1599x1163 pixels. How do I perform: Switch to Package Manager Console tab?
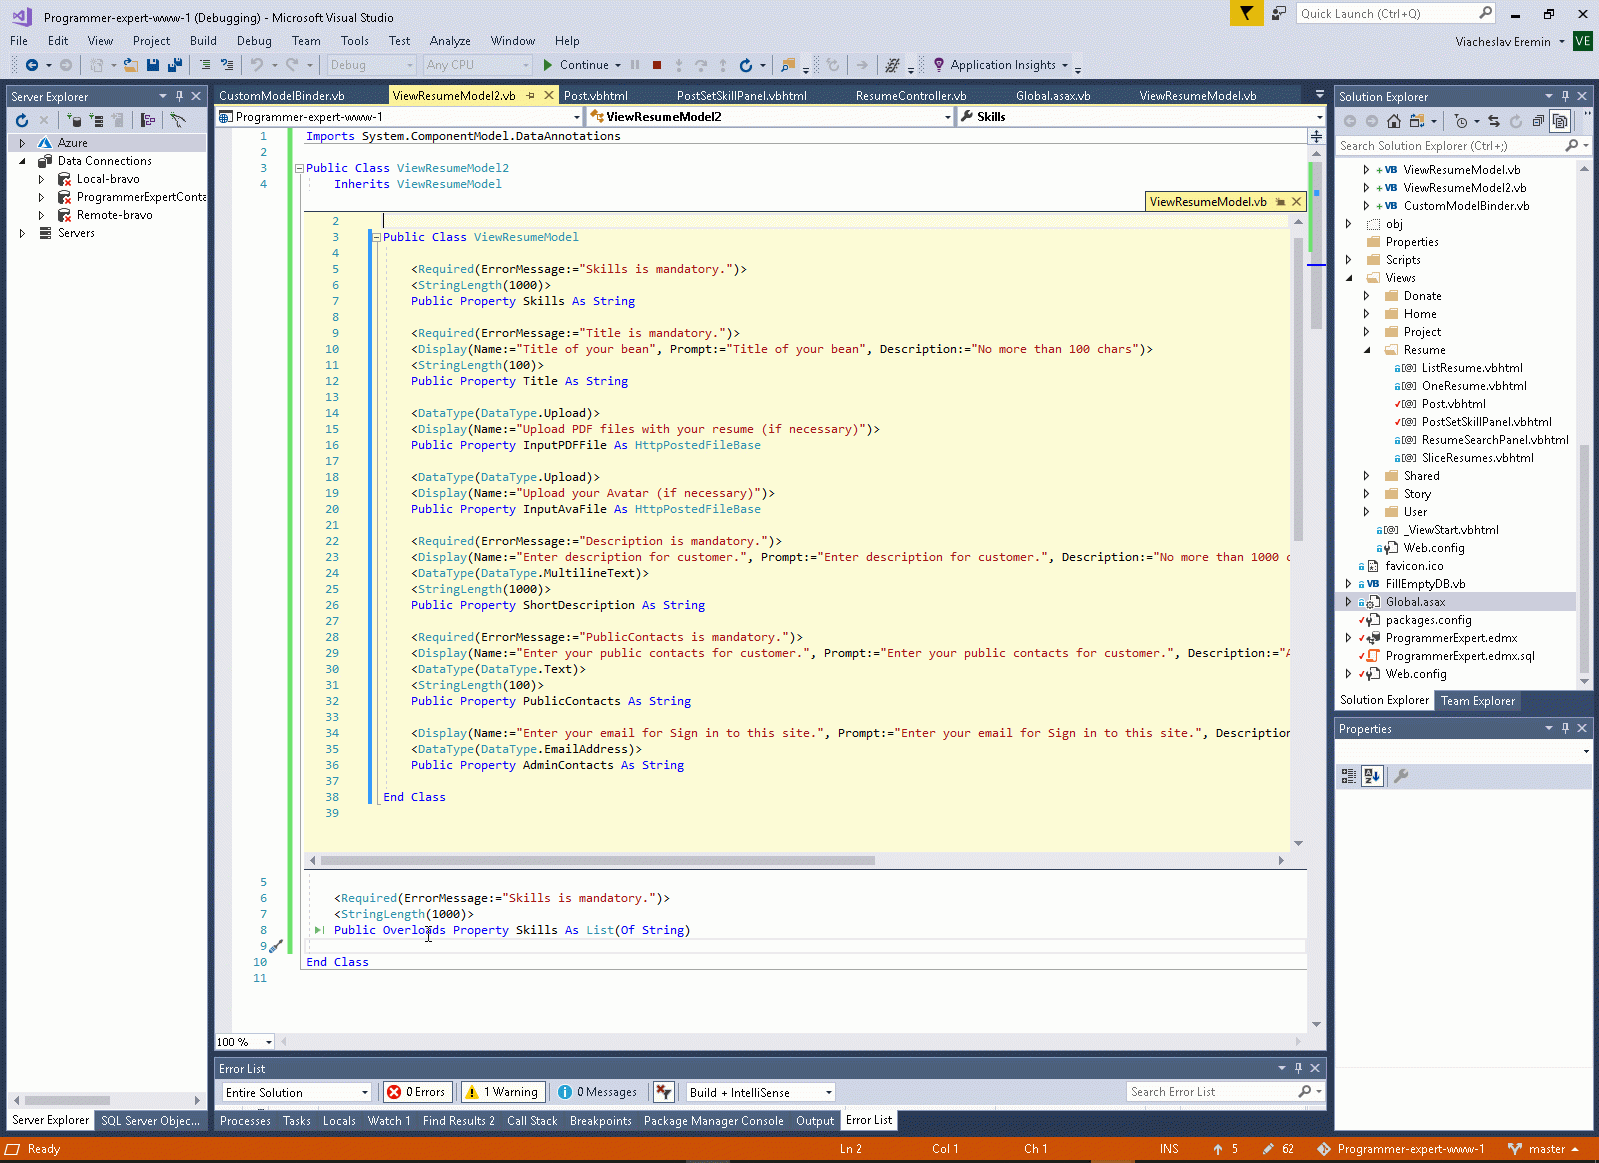pyautogui.click(x=713, y=1121)
